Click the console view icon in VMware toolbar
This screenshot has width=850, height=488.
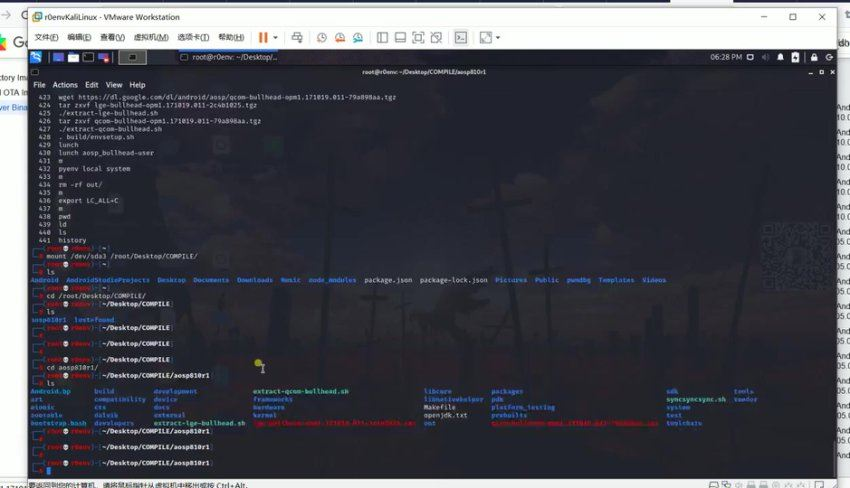coord(461,37)
